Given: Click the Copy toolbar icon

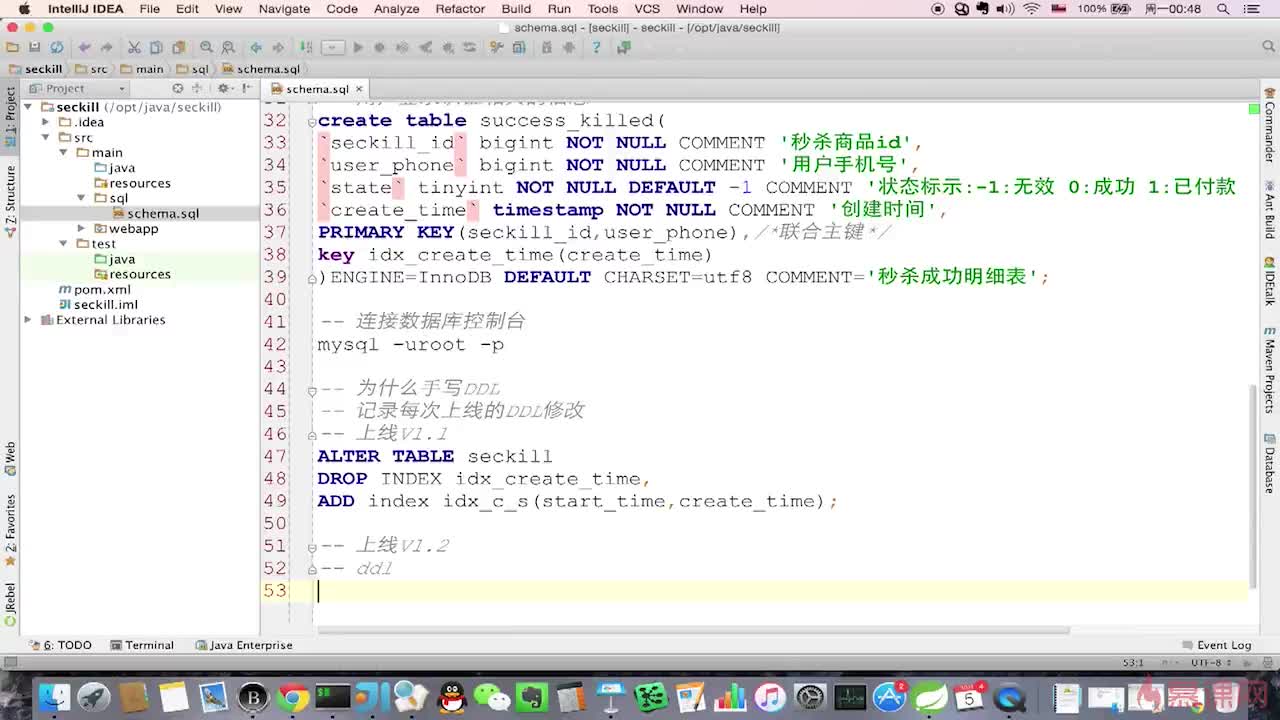Looking at the screenshot, I should [x=156, y=47].
